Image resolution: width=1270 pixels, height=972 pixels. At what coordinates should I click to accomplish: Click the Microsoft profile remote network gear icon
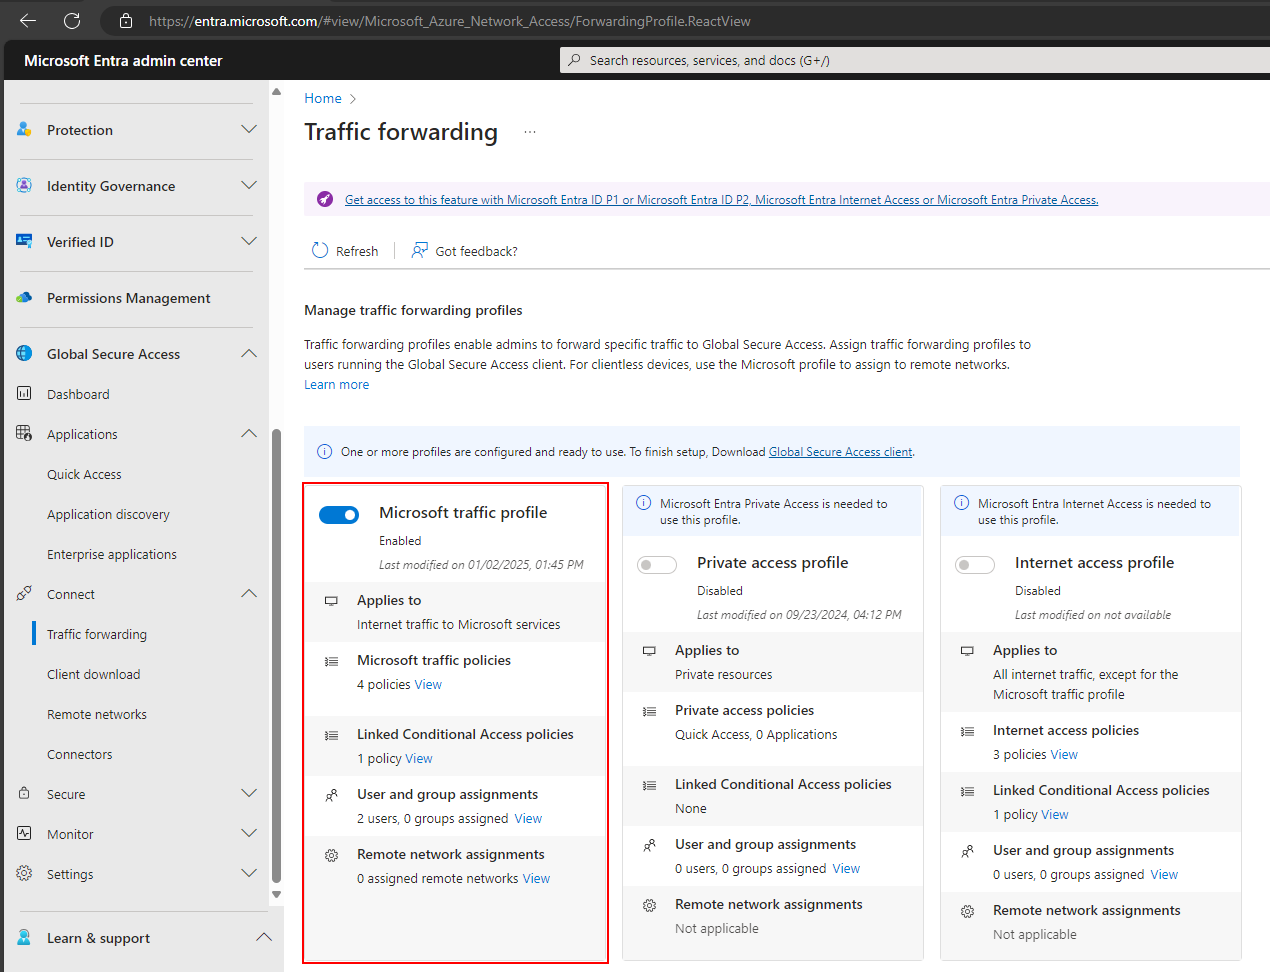tap(331, 855)
